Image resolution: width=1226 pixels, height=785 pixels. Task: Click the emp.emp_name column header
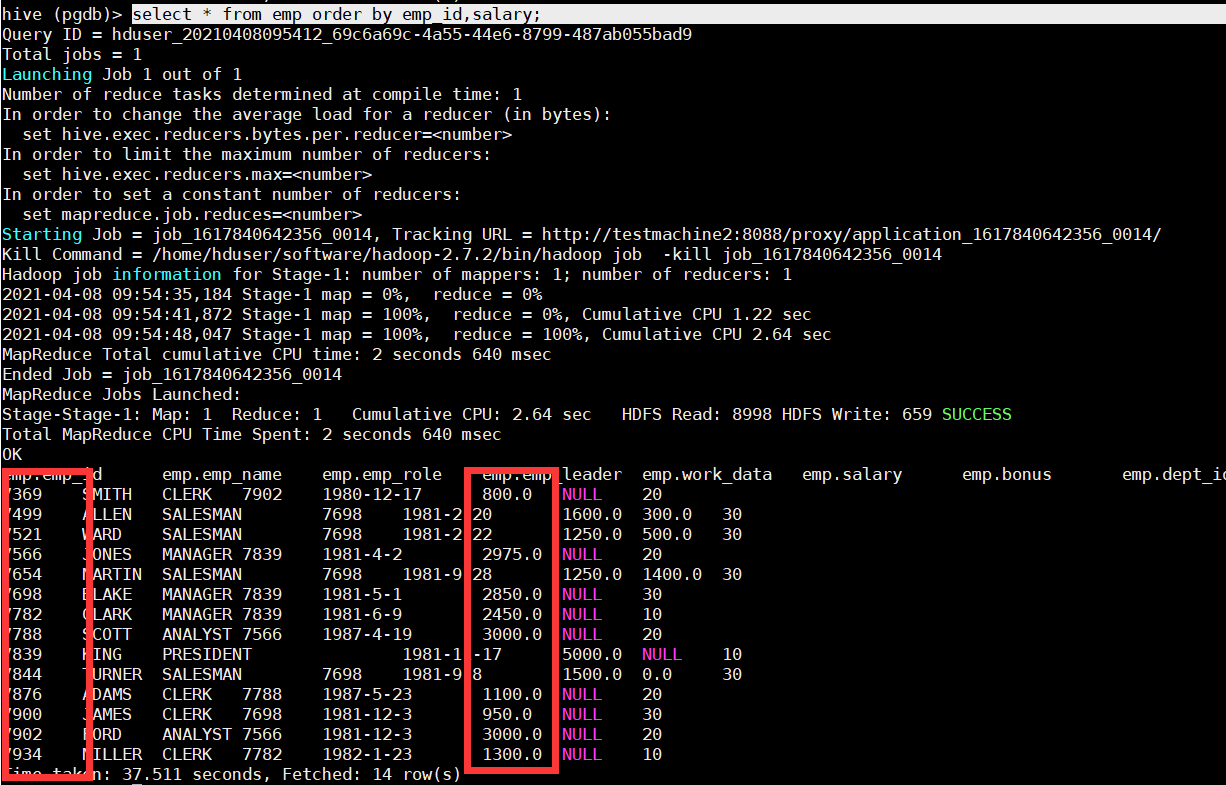(222, 474)
